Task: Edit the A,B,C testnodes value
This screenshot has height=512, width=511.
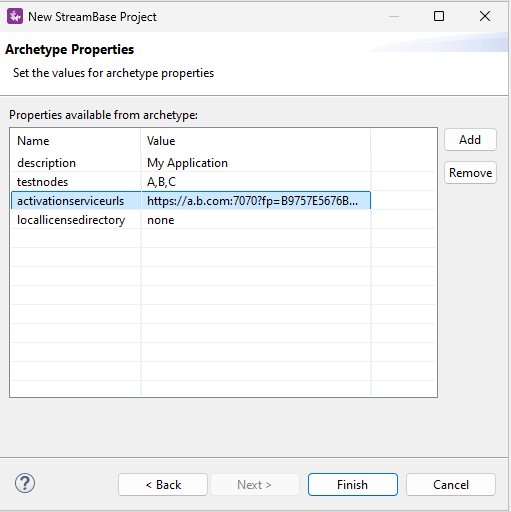Action: pyautogui.click(x=256, y=182)
